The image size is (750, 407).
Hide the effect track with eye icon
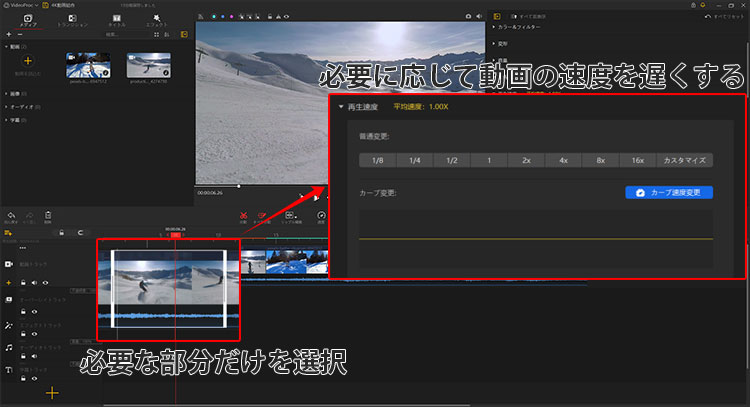click(34, 334)
